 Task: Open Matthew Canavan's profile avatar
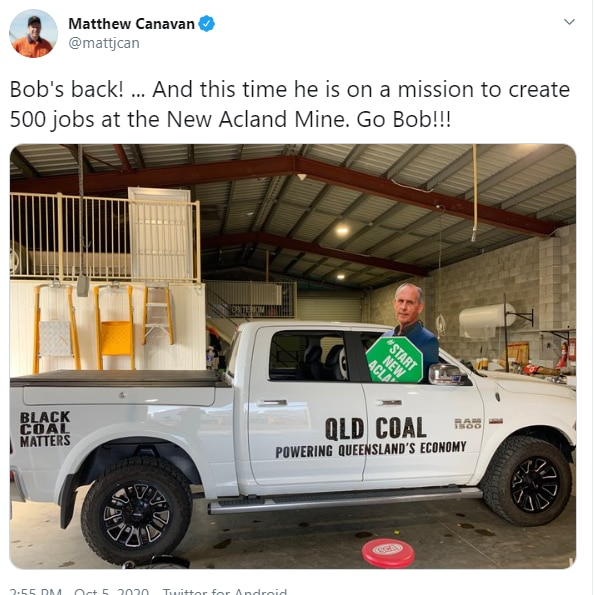(33, 33)
